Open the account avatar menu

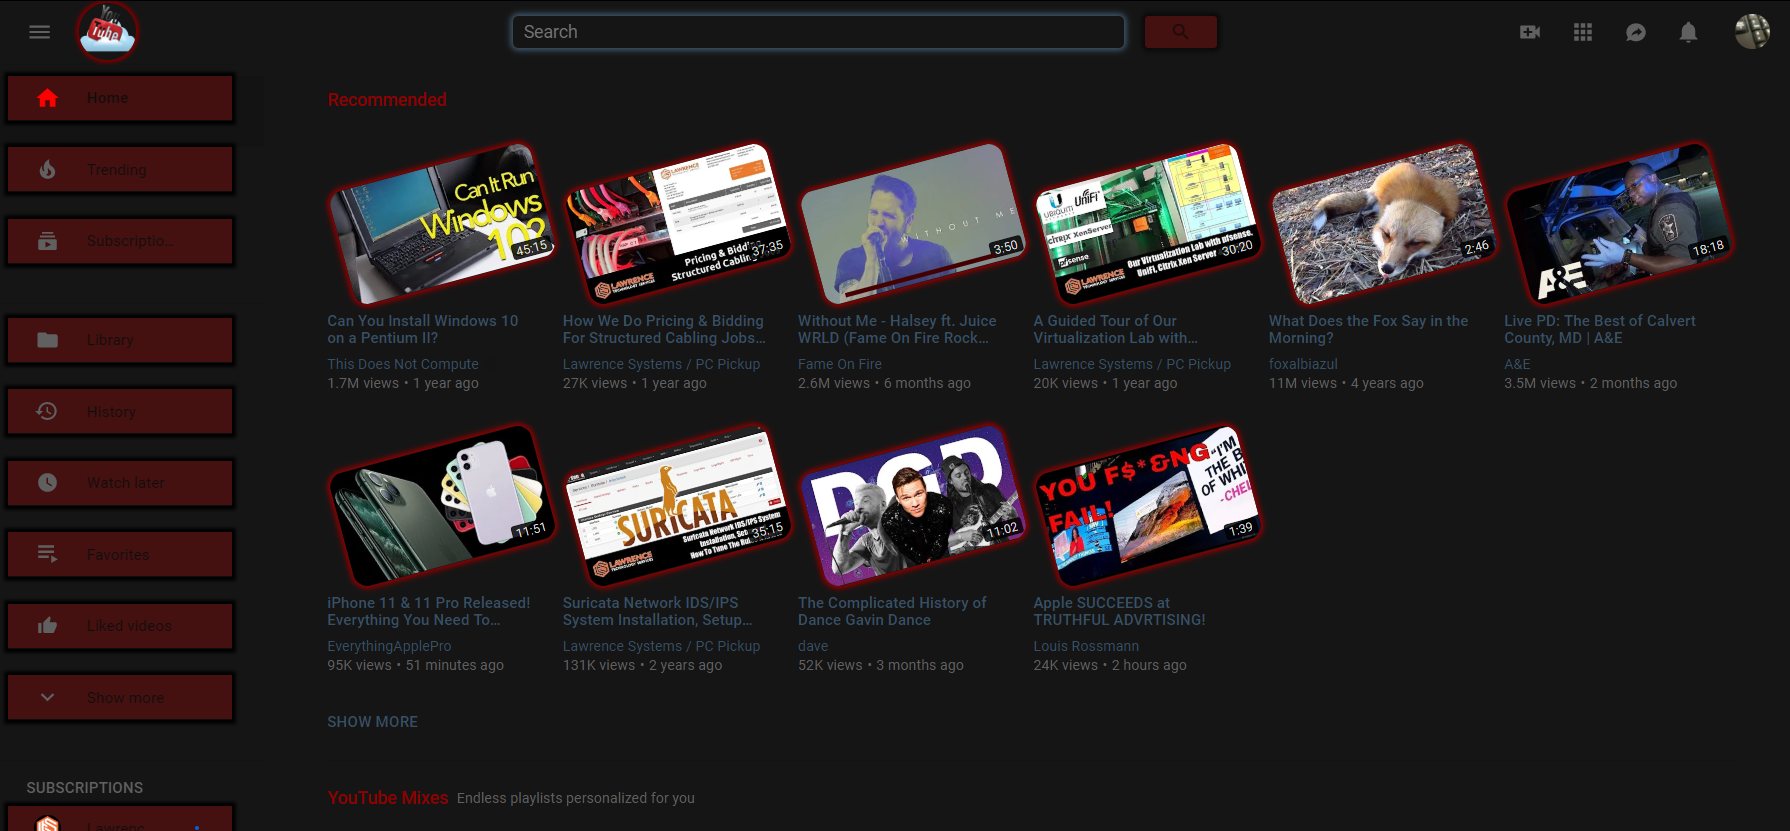[1752, 32]
